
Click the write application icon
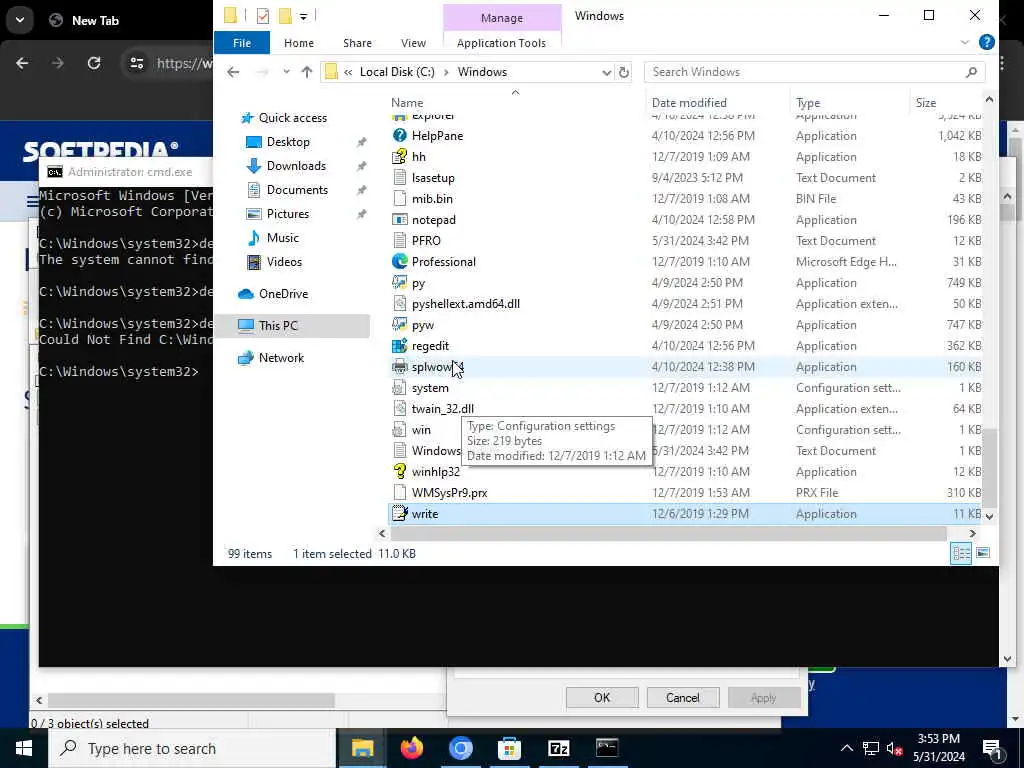click(400, 513)
